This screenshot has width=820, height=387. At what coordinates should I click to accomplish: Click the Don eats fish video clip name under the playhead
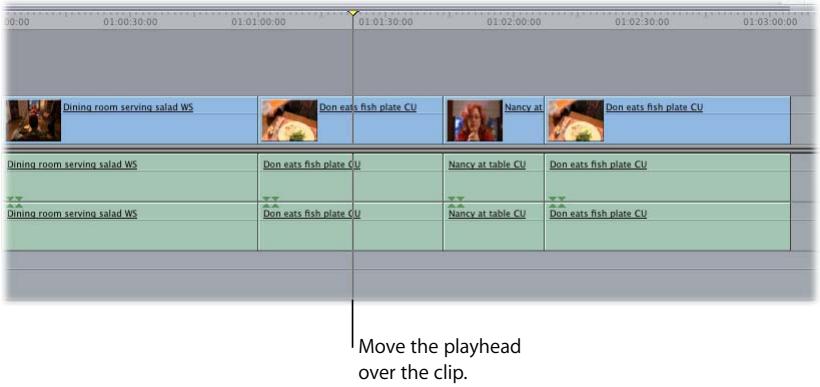pyautogui.click(x=368, y=107)
